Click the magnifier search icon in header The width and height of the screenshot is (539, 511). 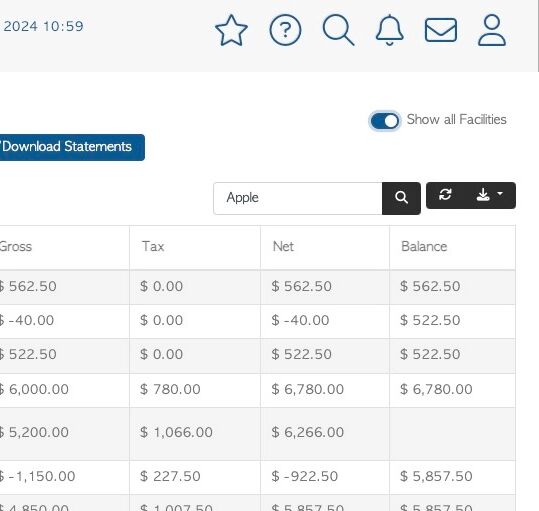(x=338, y=30)
